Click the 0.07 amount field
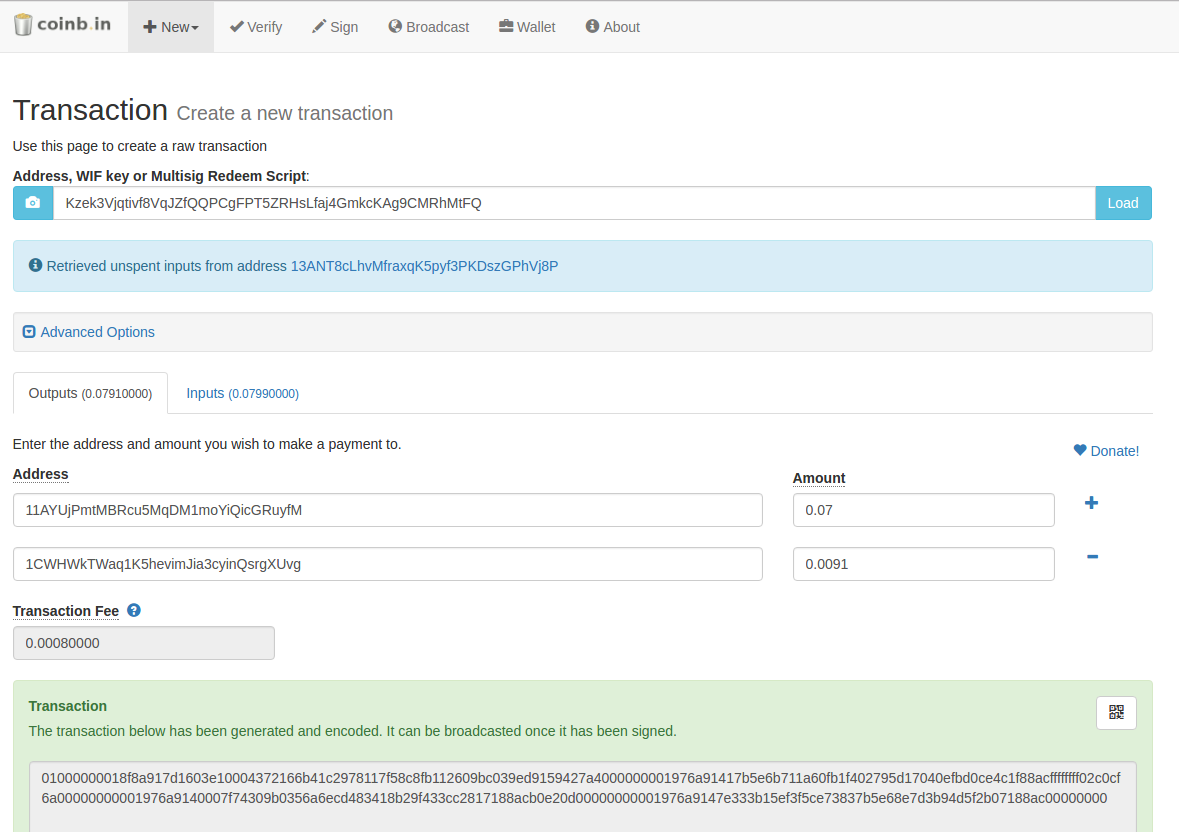Screen dimensions: 1179x832 (x=923, y=510)
